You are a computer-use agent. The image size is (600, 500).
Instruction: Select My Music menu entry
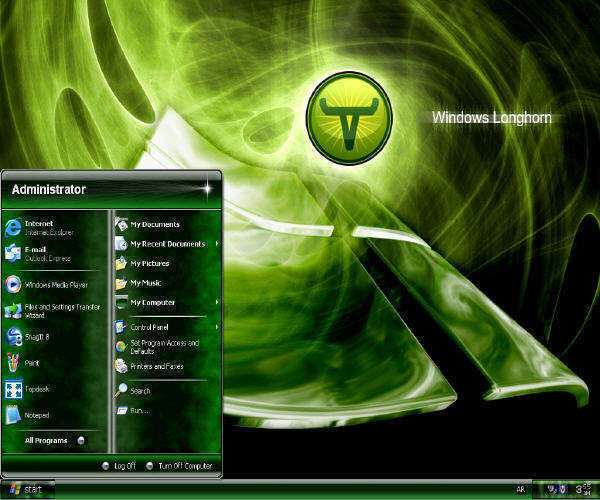pos(166,283)
